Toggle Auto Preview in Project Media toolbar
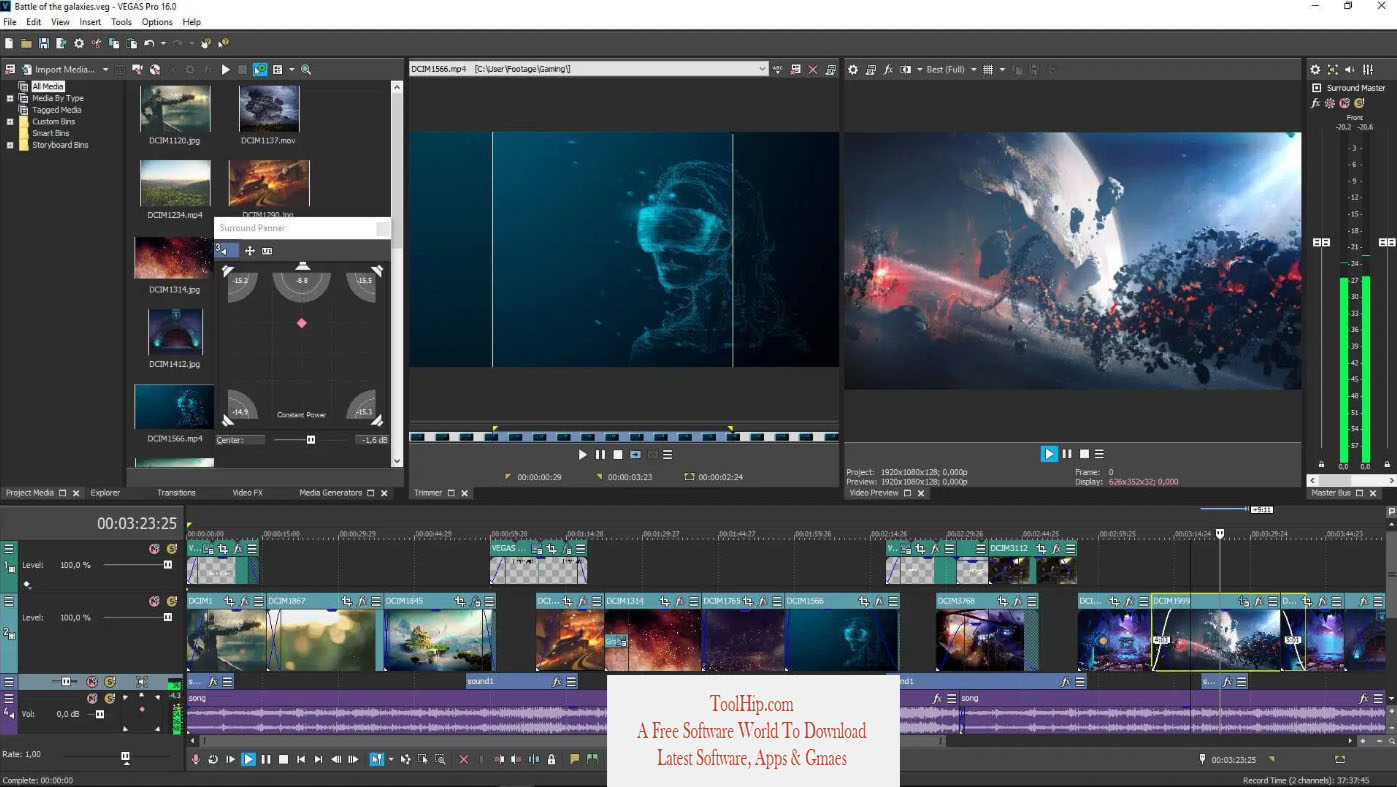Viewport: 1397px width, 787px height. [260, 69]
